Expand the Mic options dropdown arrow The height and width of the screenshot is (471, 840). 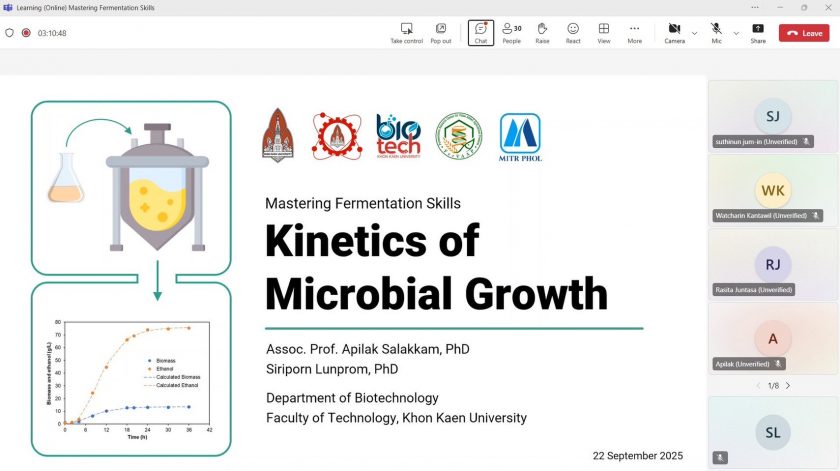tap(736, 33)
